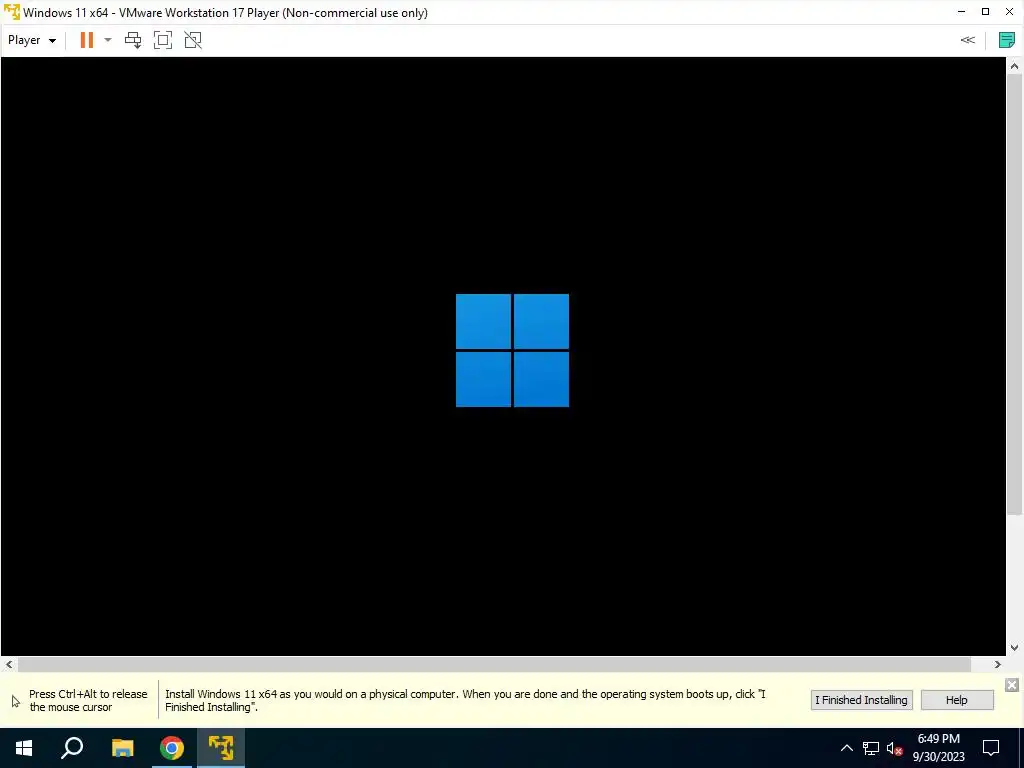Click the Windows 11 boot logo in the VM
Image resolution: width=1024 pixels, height=768 pixels.
coord(512,351)
